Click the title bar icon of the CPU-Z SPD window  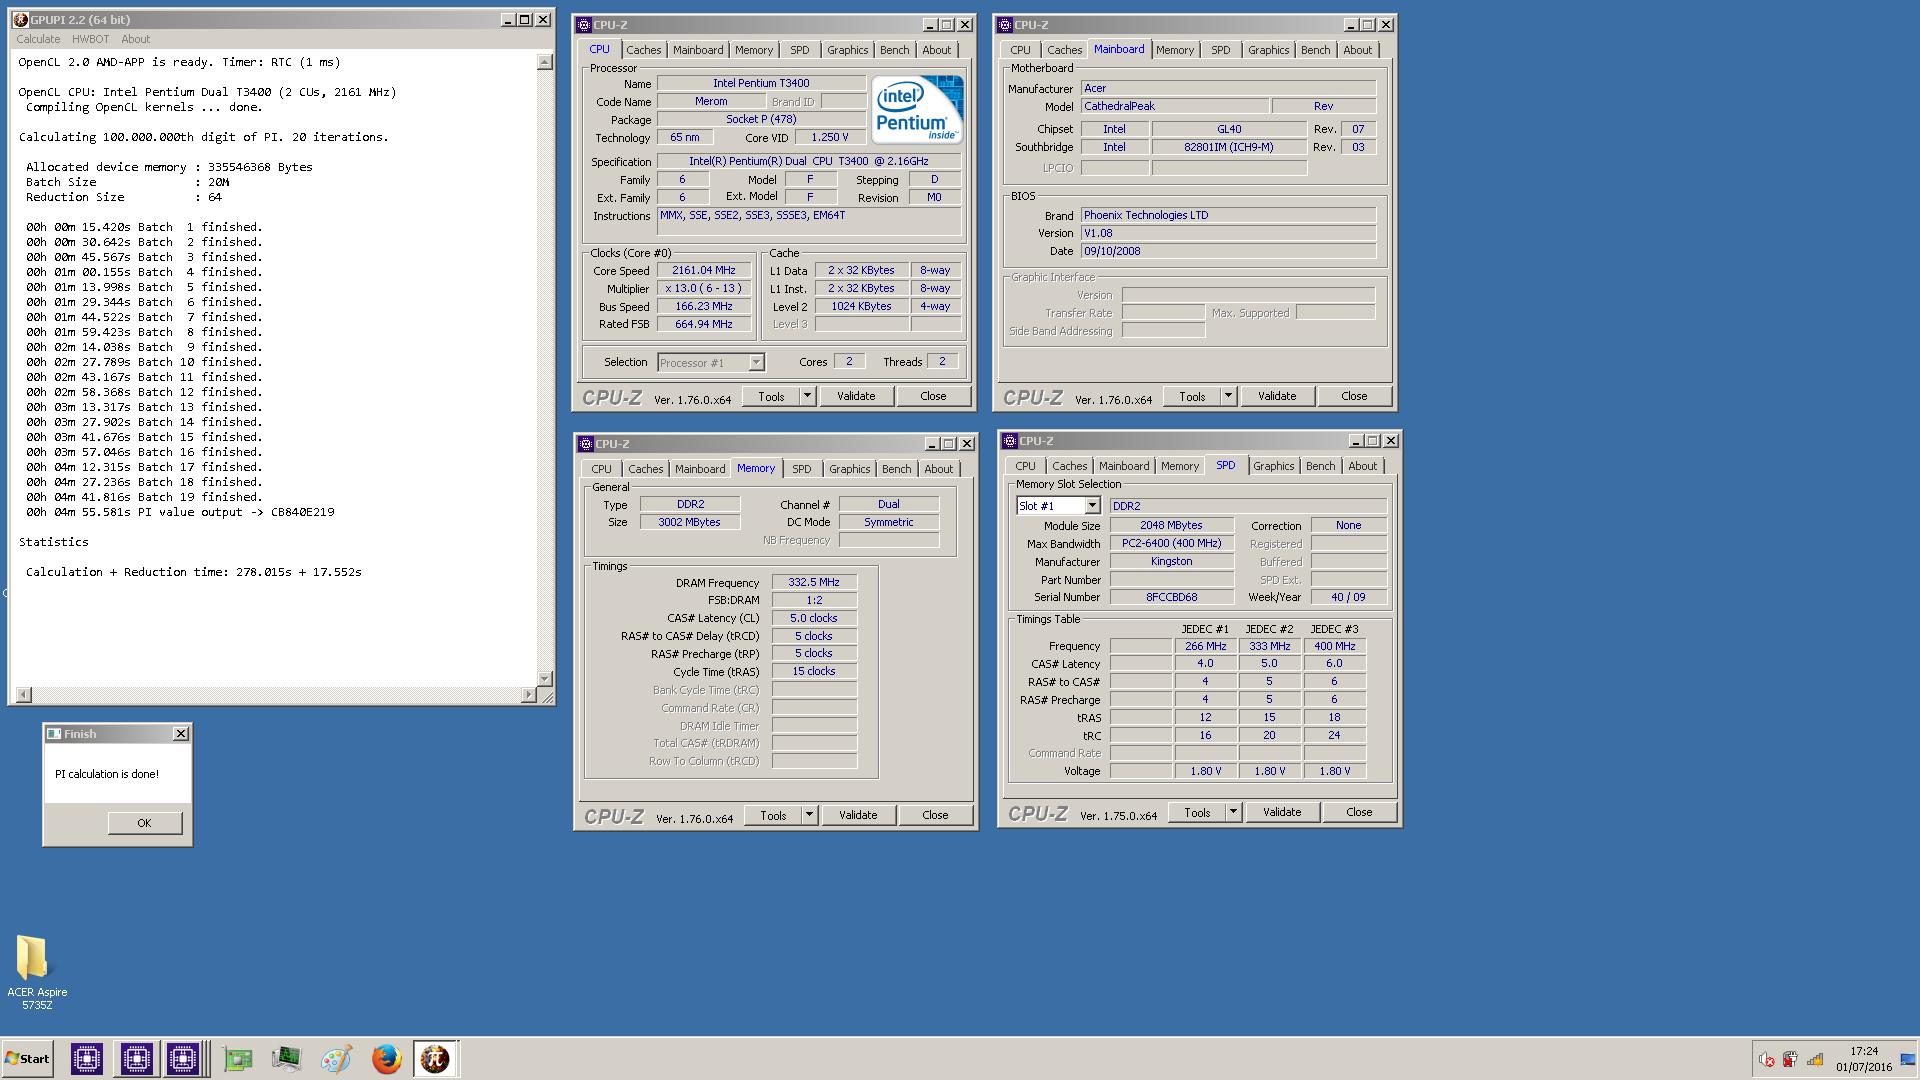tap(1010, 441)
